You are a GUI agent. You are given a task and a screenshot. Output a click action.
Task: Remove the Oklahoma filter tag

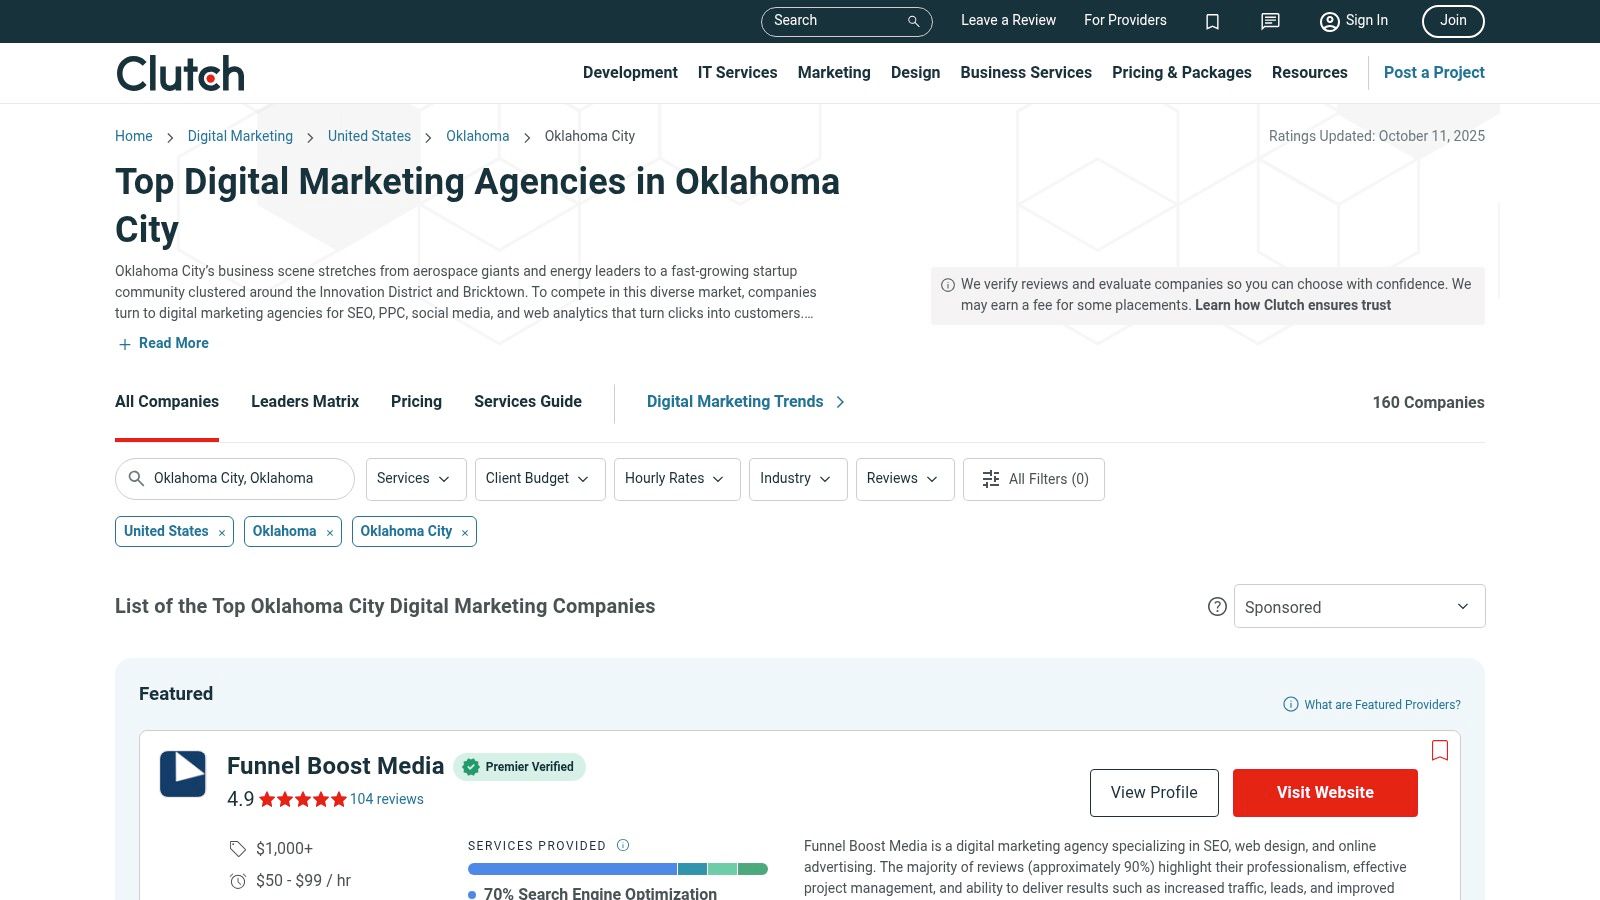(330, 533)
